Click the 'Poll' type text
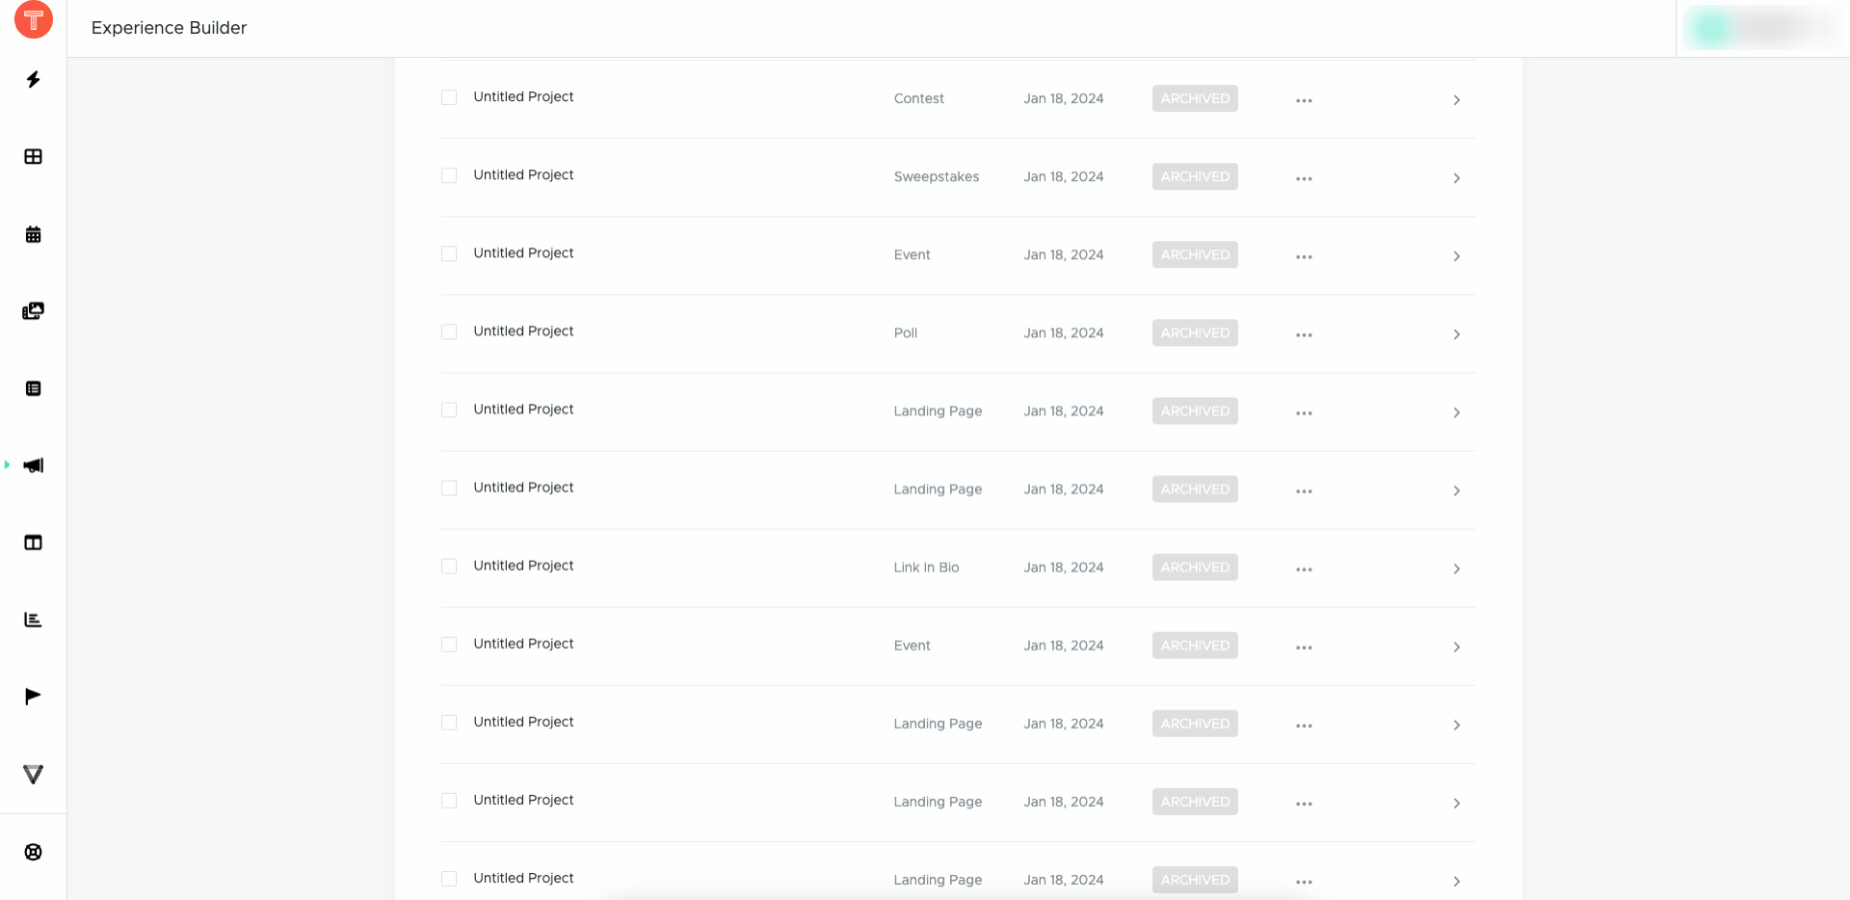The width and height of the screenshot is (1850, 900). click(905, 333)
